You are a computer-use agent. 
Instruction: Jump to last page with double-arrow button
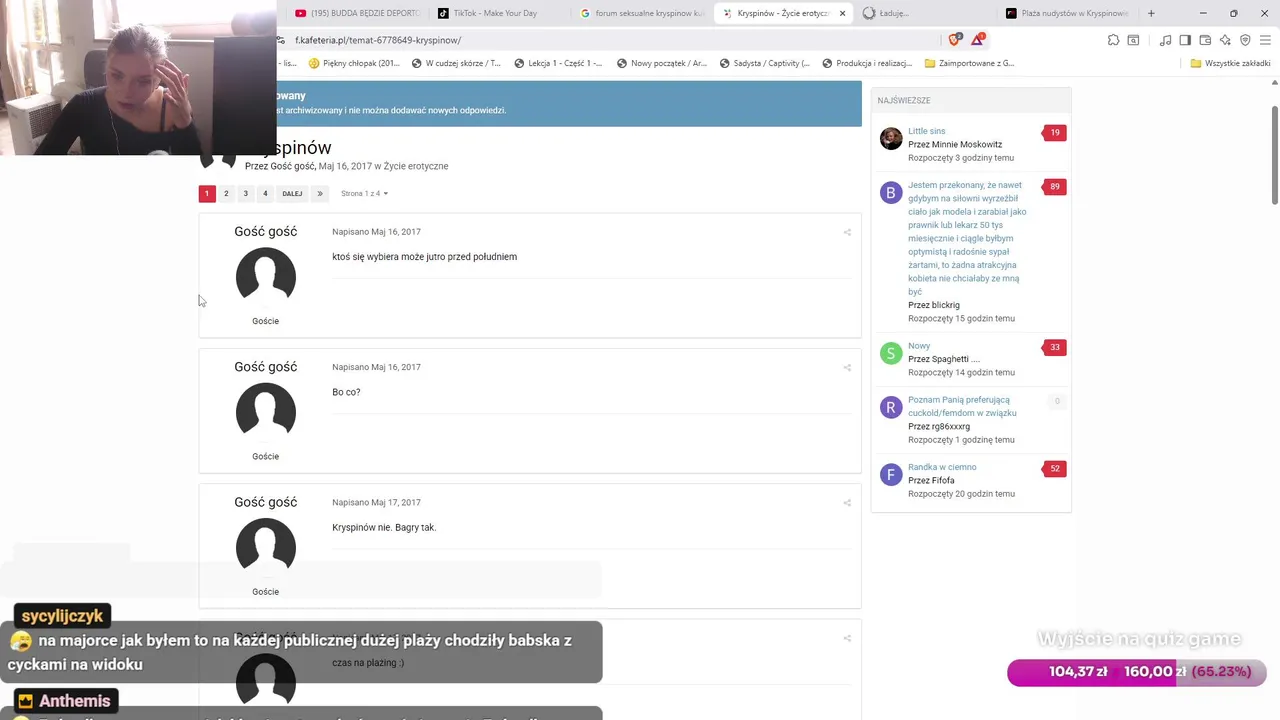coord(320,193)
